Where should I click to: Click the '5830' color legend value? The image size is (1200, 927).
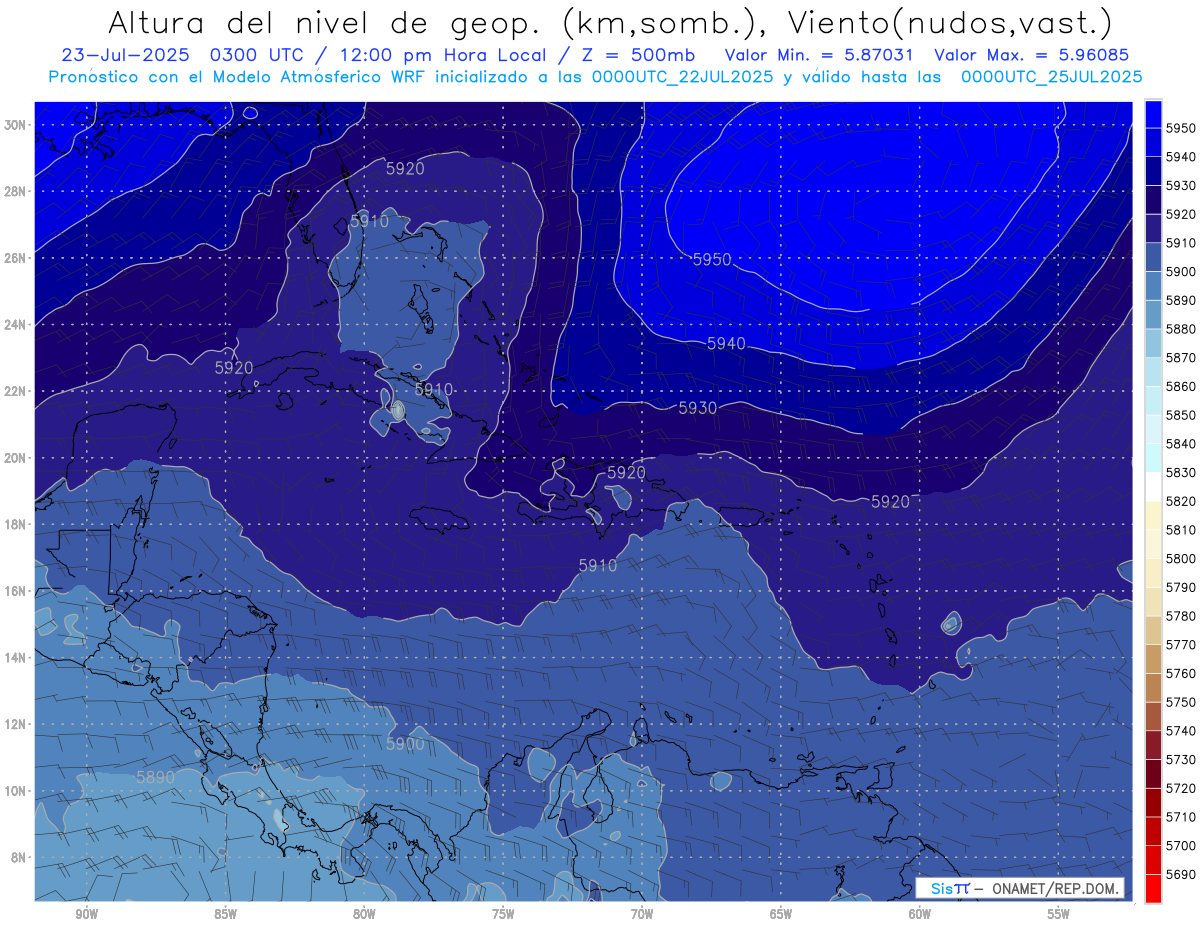1180,472
